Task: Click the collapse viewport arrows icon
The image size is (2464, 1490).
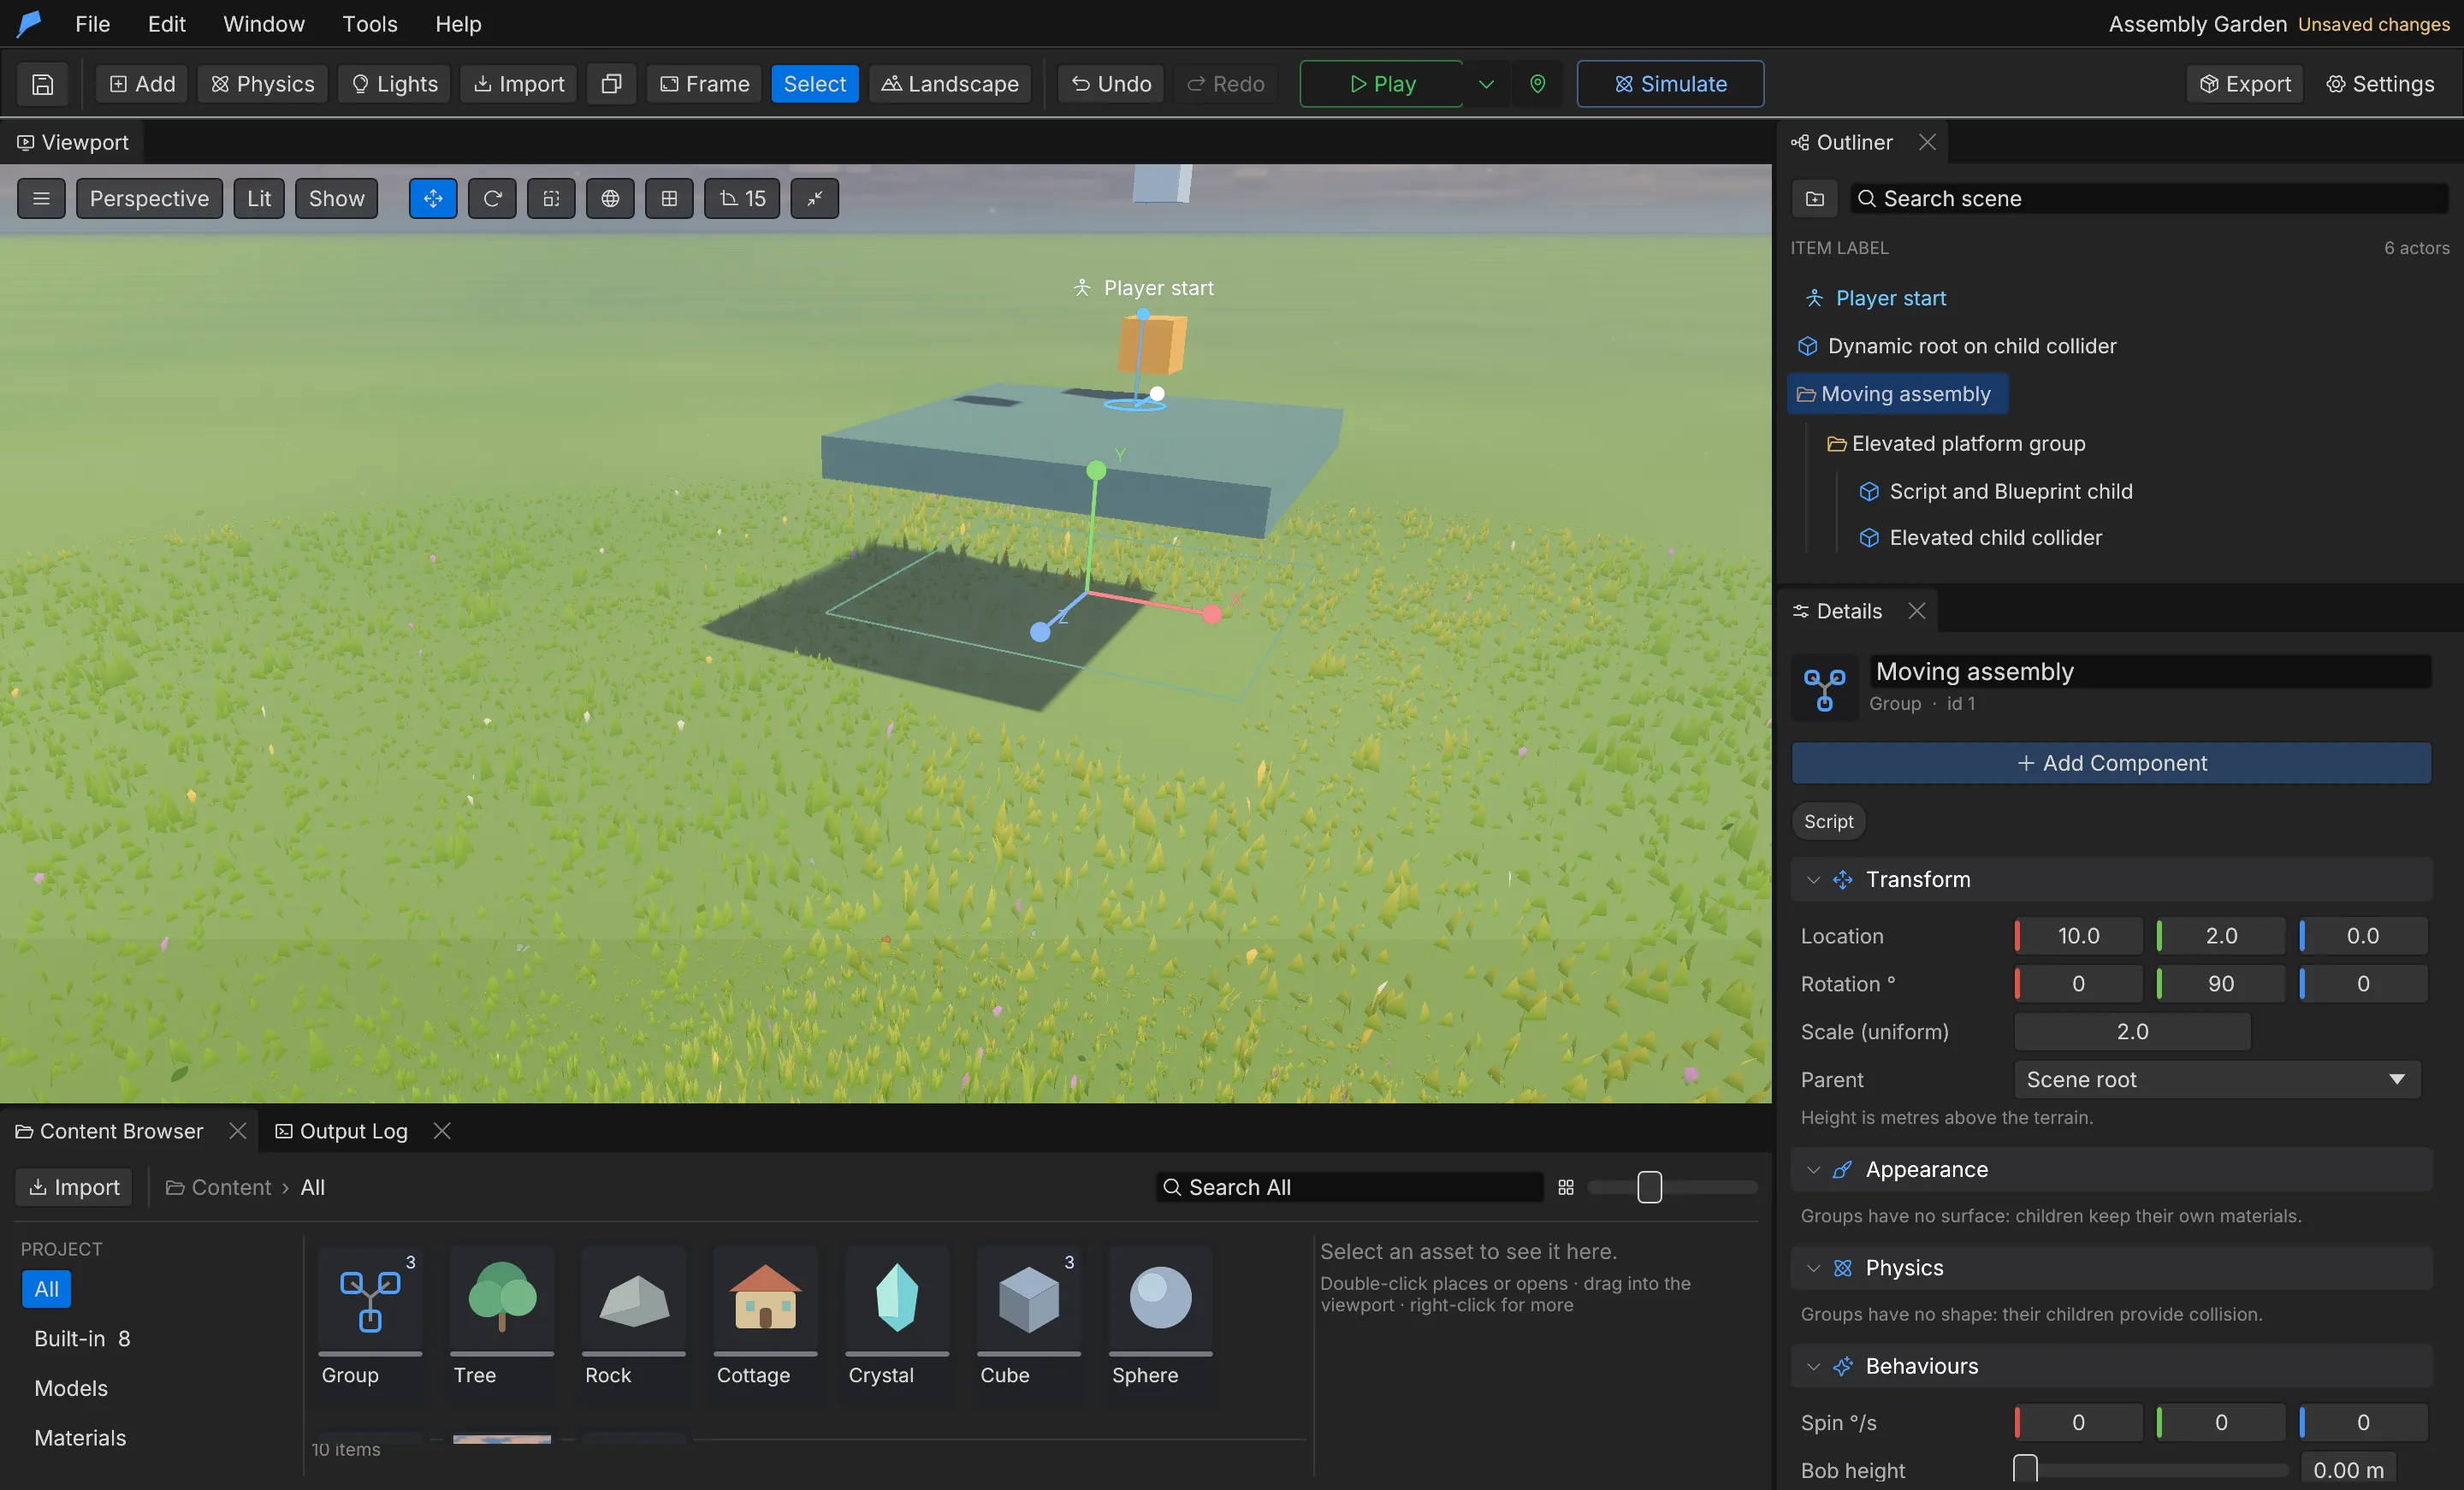Action: point(815,198)
